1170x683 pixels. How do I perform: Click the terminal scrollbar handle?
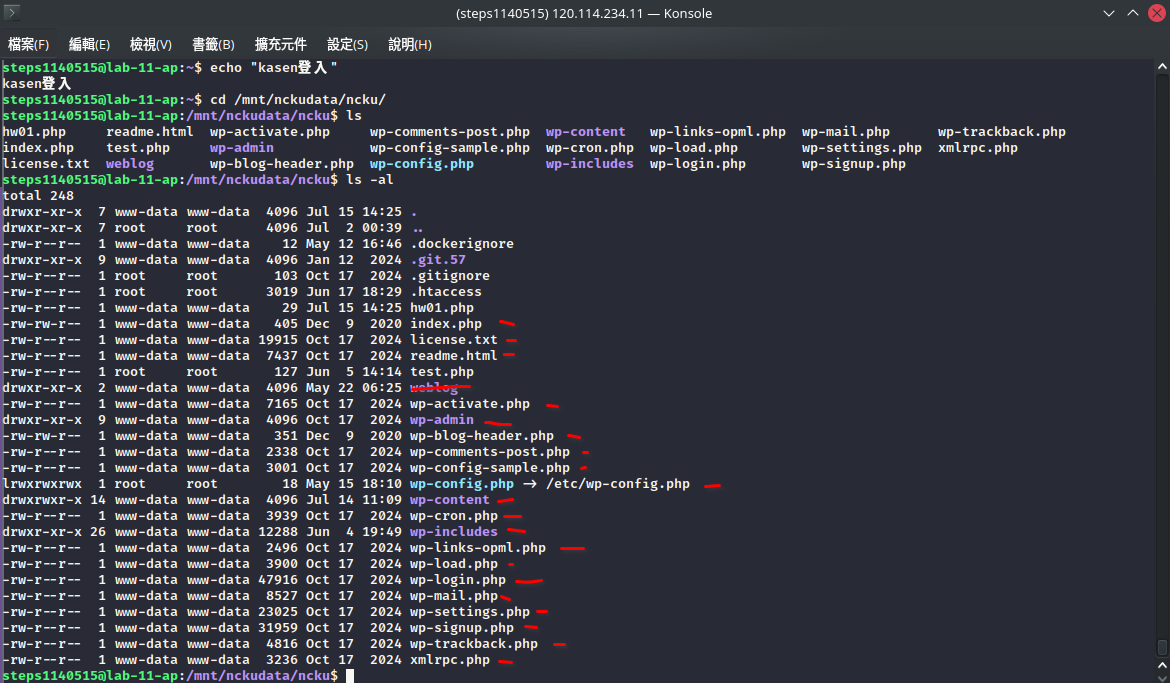(x=1162, y=648)
